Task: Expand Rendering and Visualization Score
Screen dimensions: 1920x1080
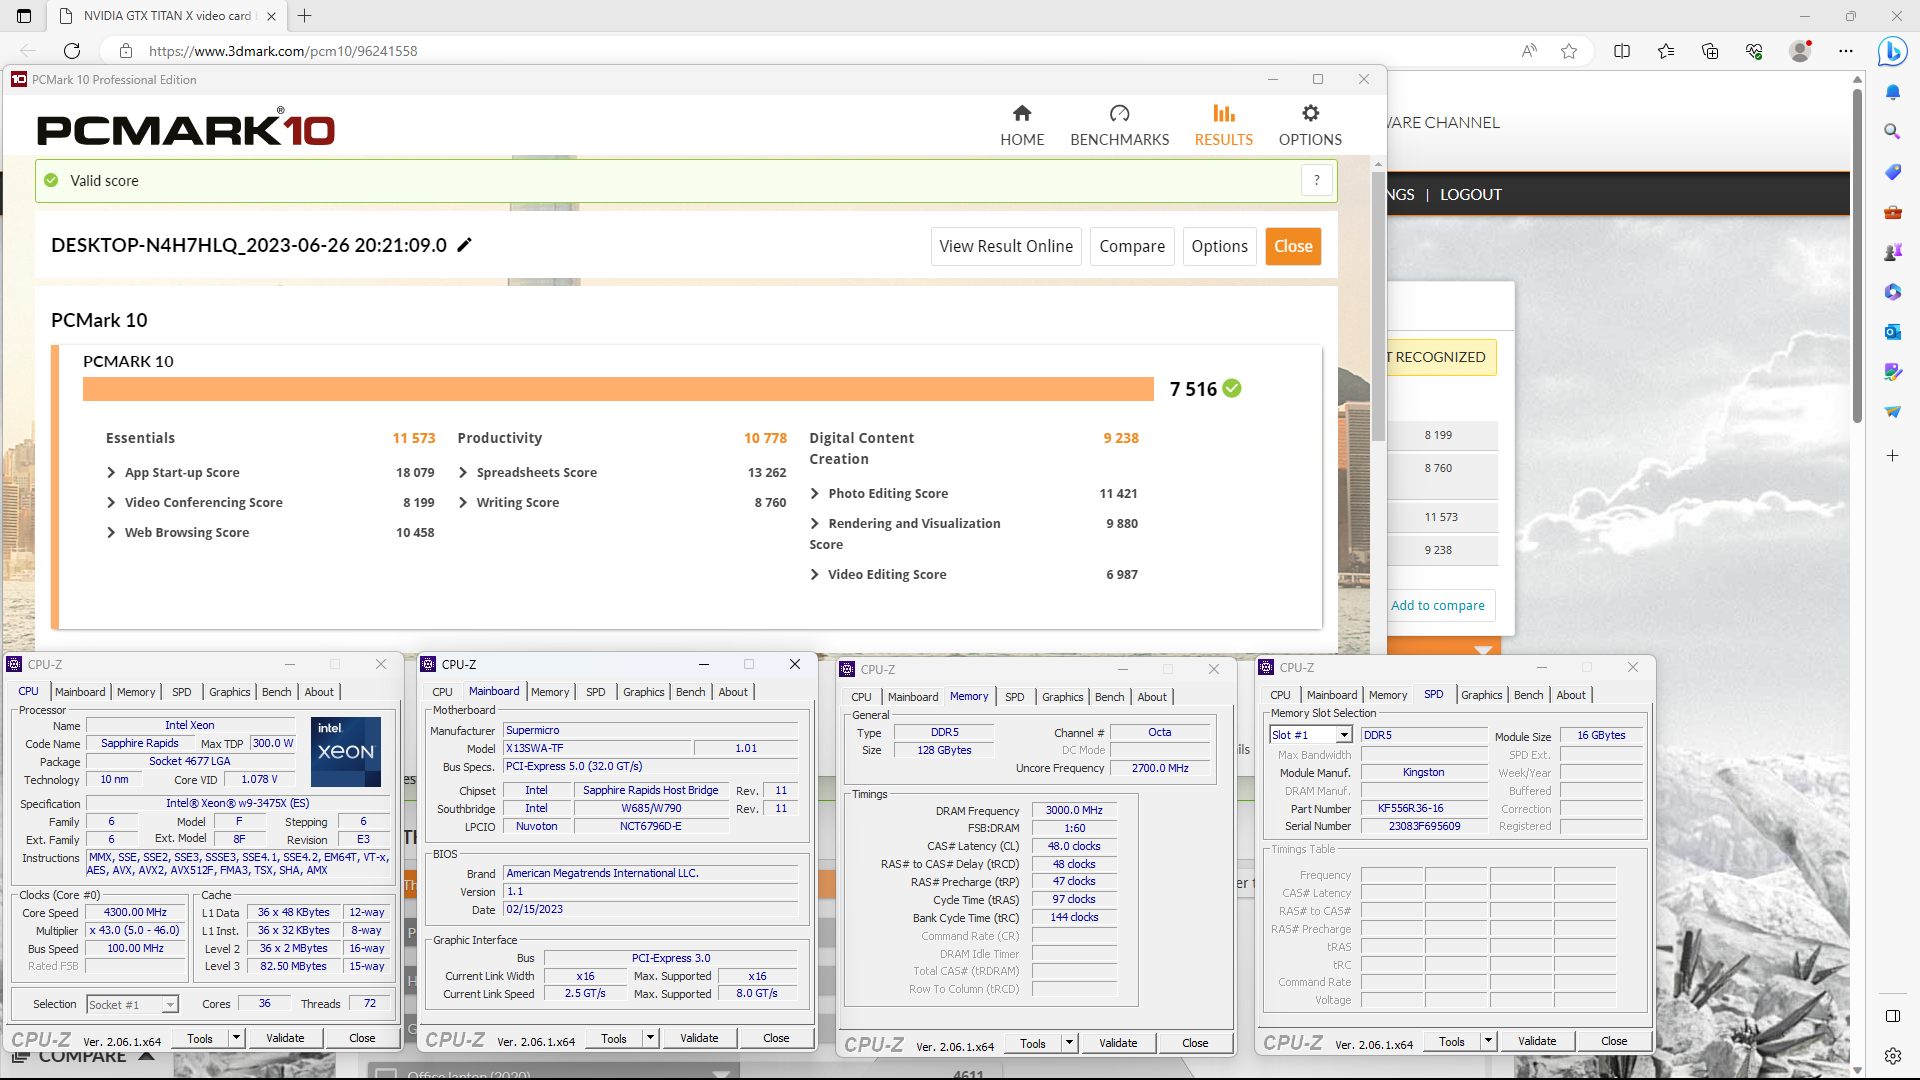Action: 815,523
